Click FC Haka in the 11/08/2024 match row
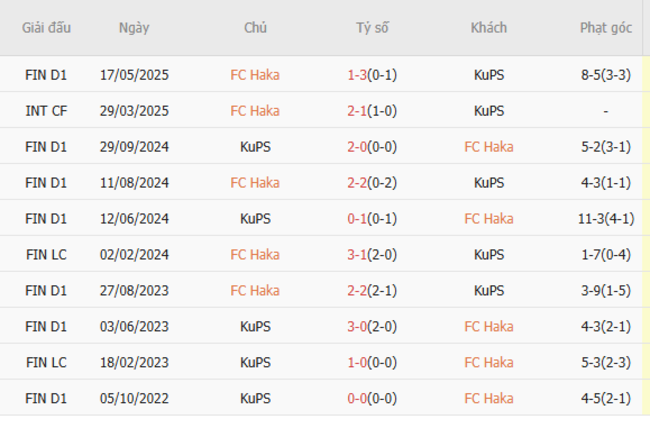The image size is (650, 428). pos(255,183)
